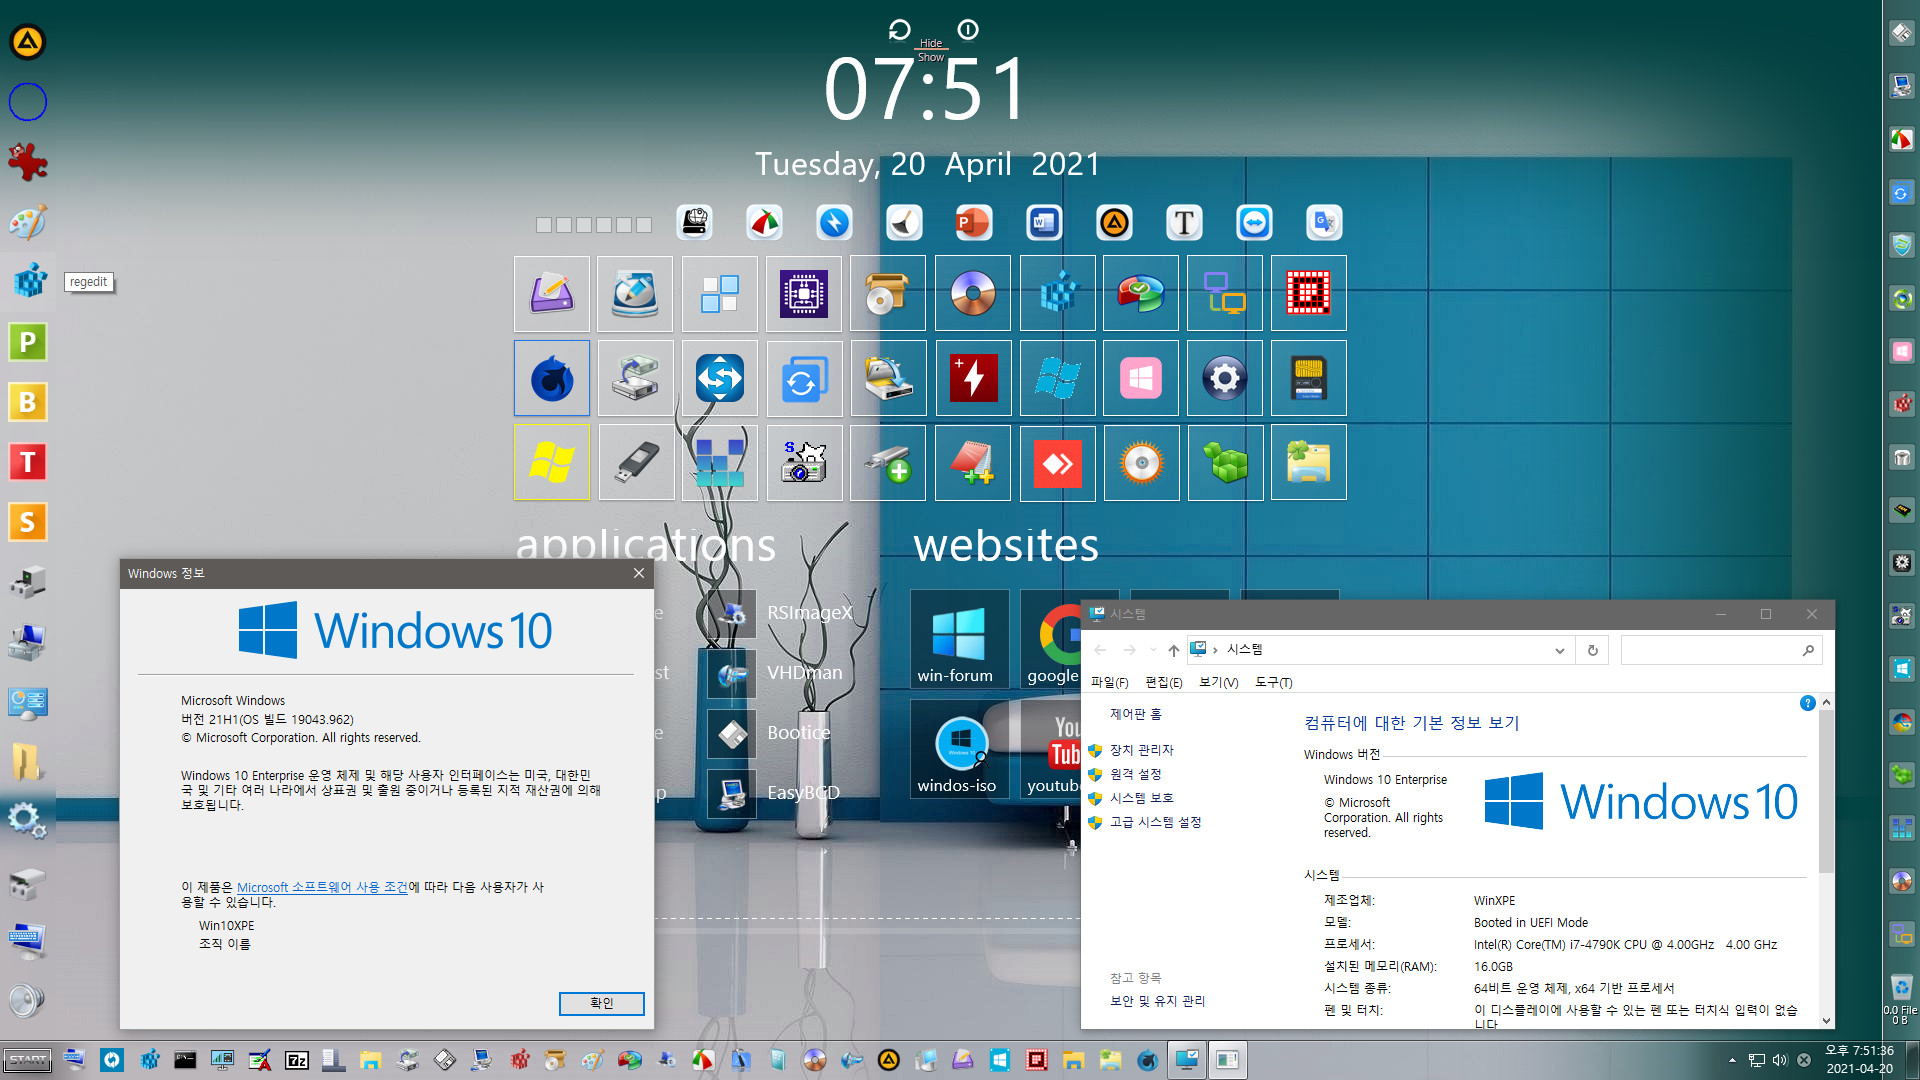The width and height of the screenshot is (1920, 1080).
Task: Click the regedit blue cube icon in the left sidebar
Action: point(28,282)
